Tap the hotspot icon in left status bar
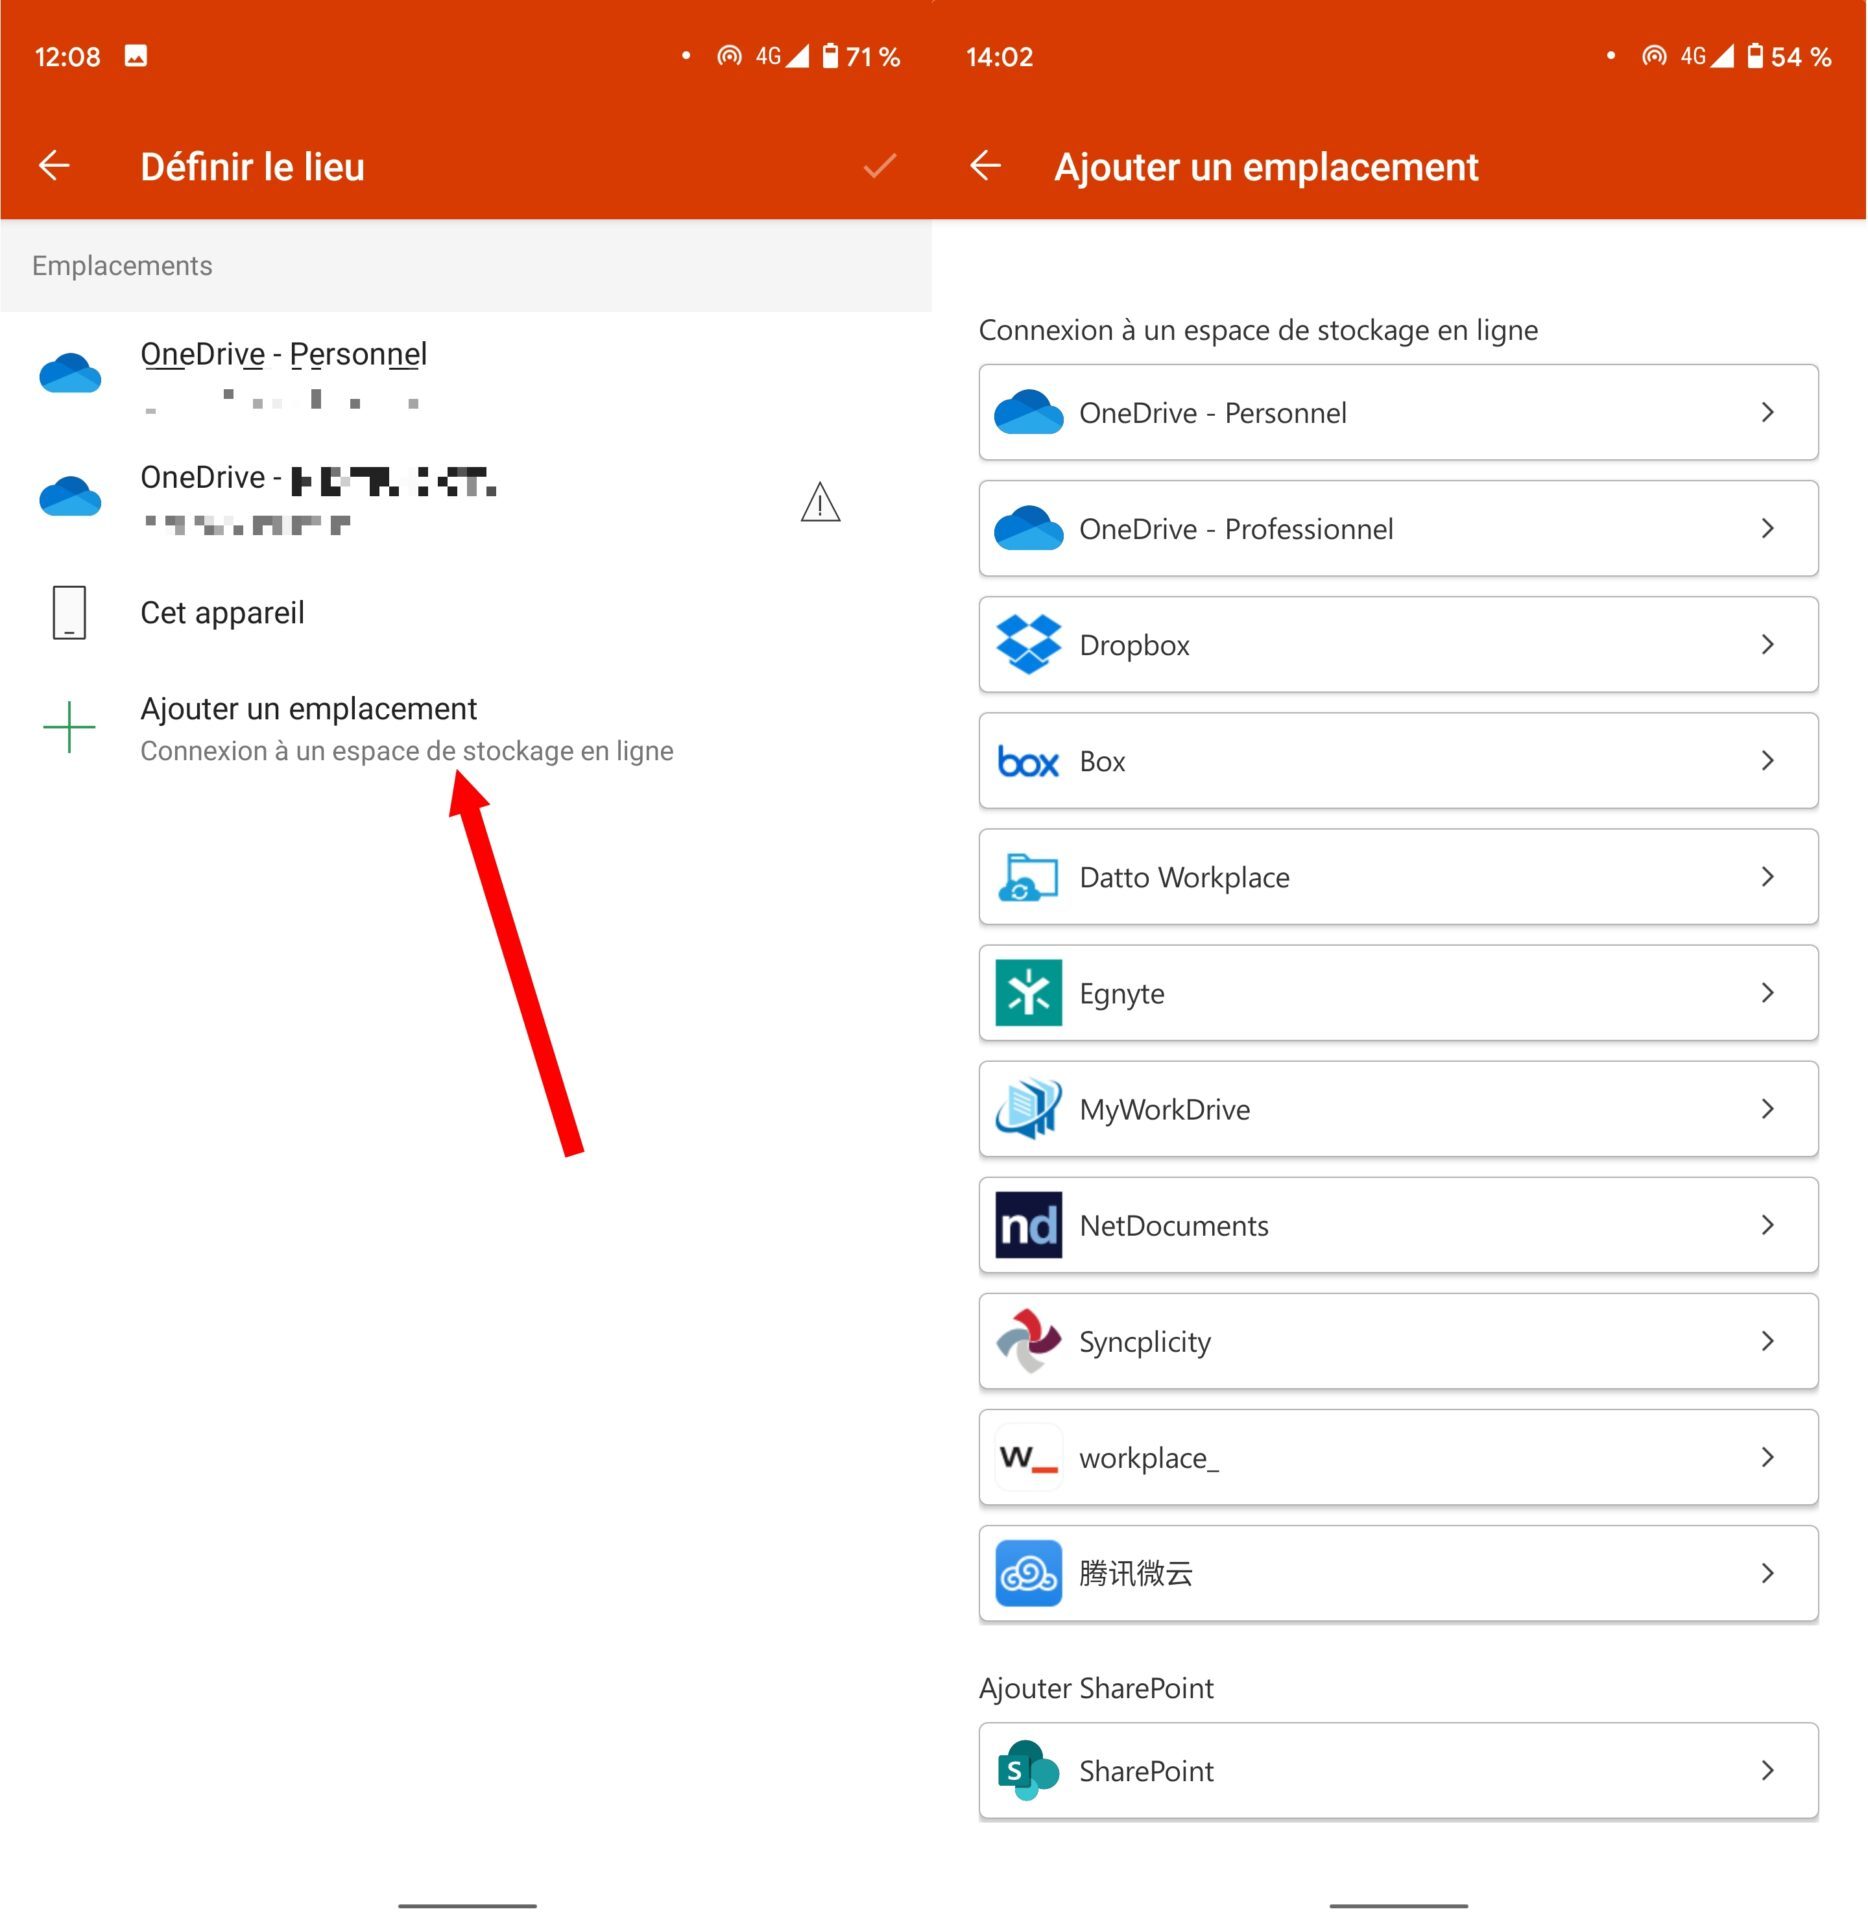 tap(729, 56)
